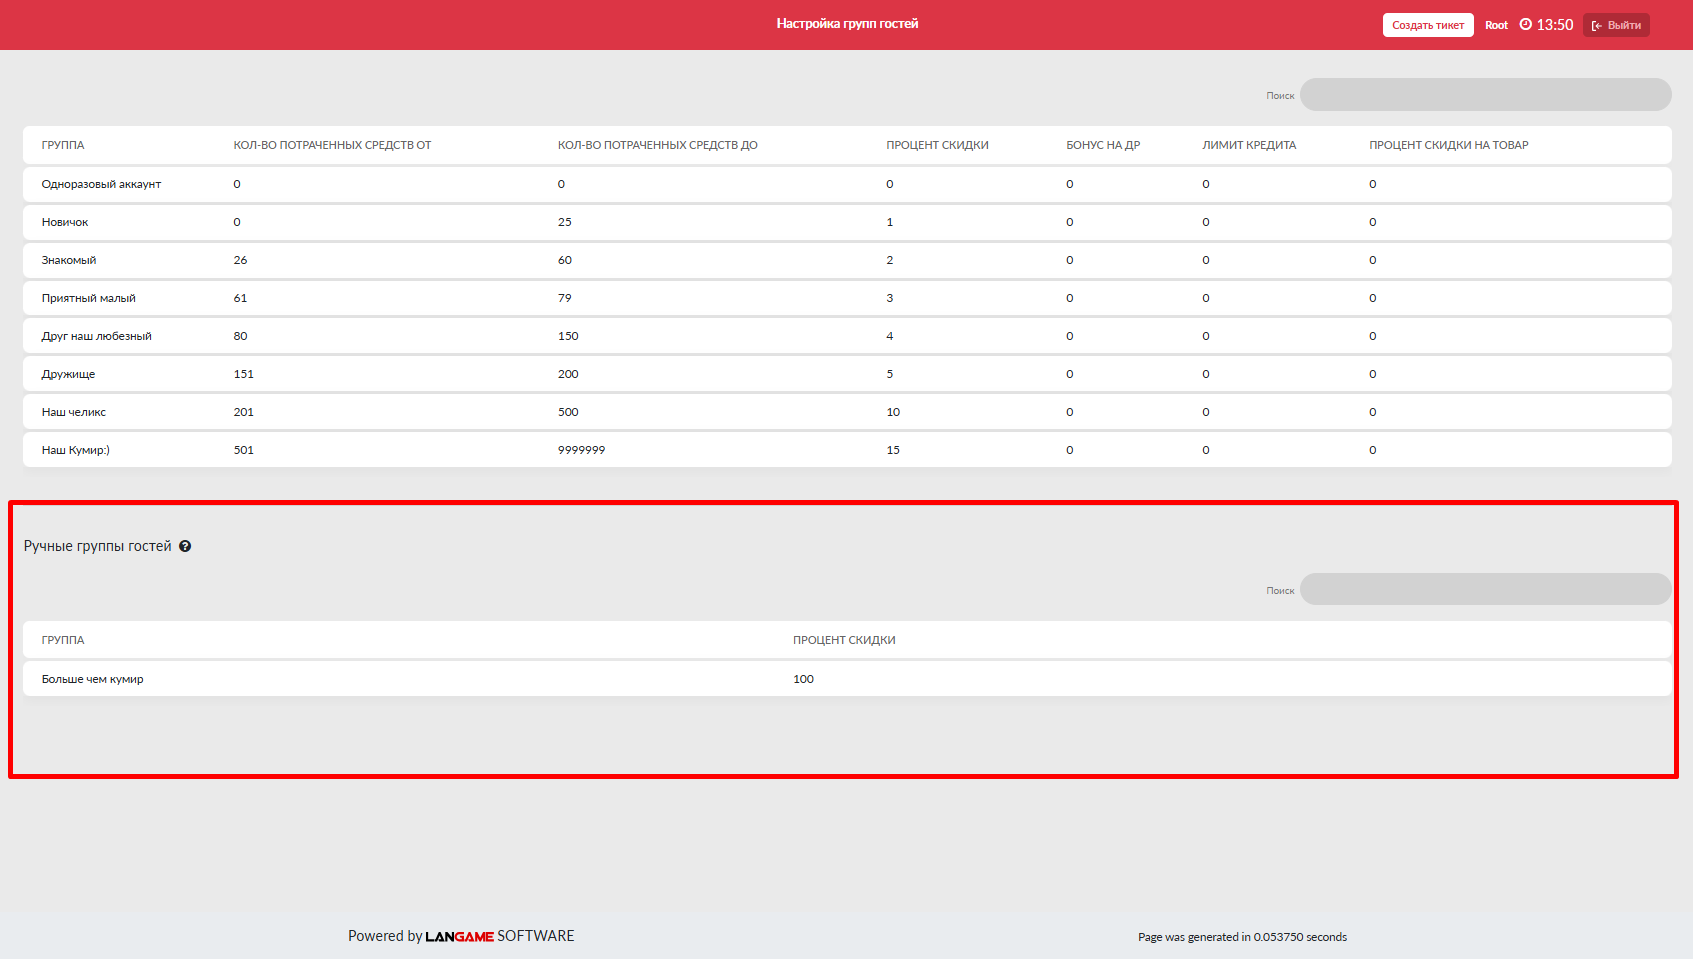Focus the Поиск field under Ручные группы гостей

[x=1485, y=590]
